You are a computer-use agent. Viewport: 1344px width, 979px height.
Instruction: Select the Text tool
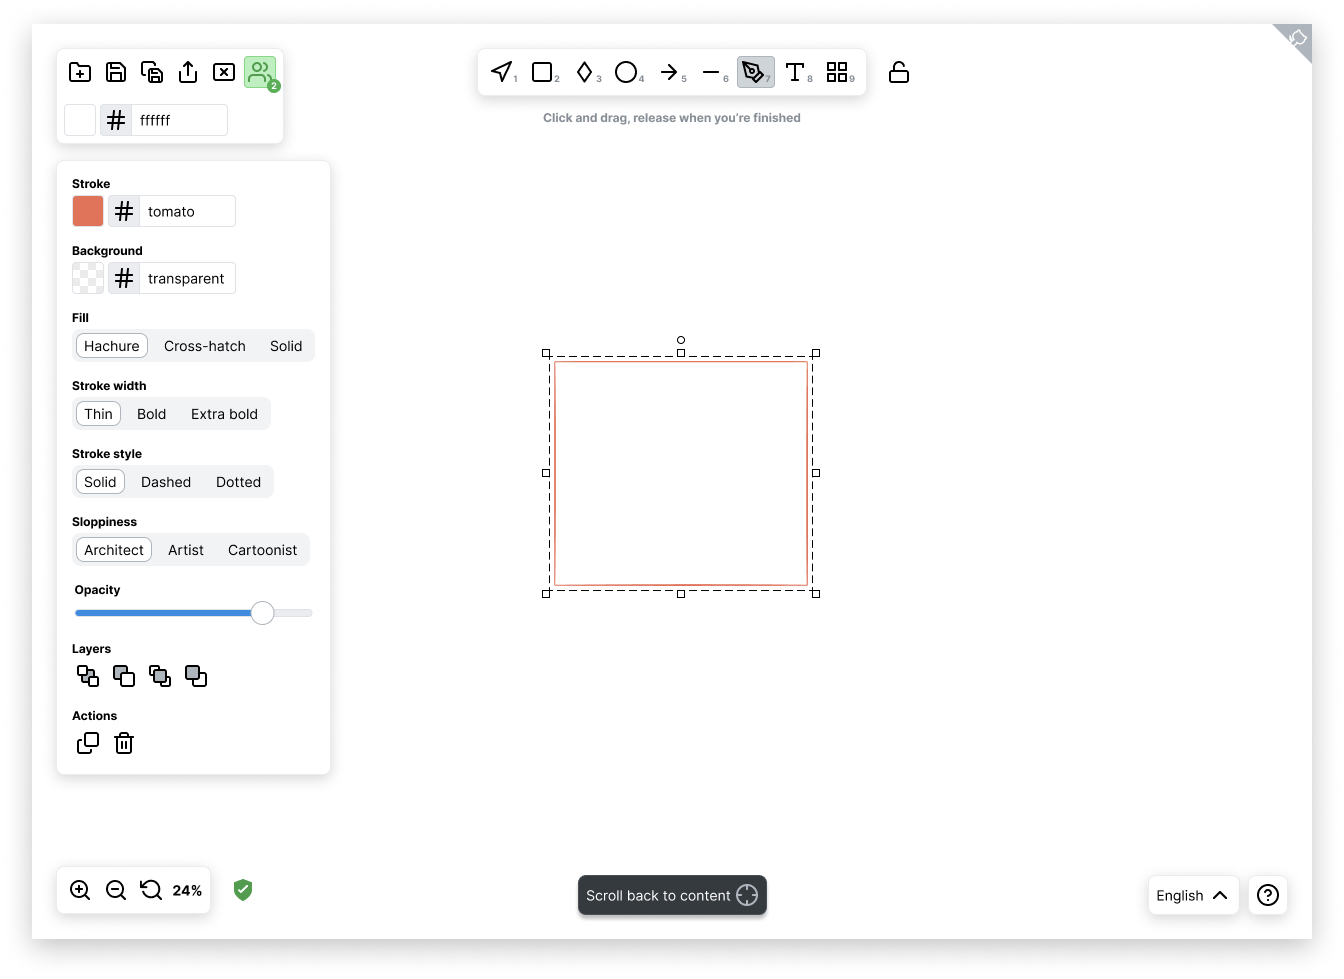796,71
